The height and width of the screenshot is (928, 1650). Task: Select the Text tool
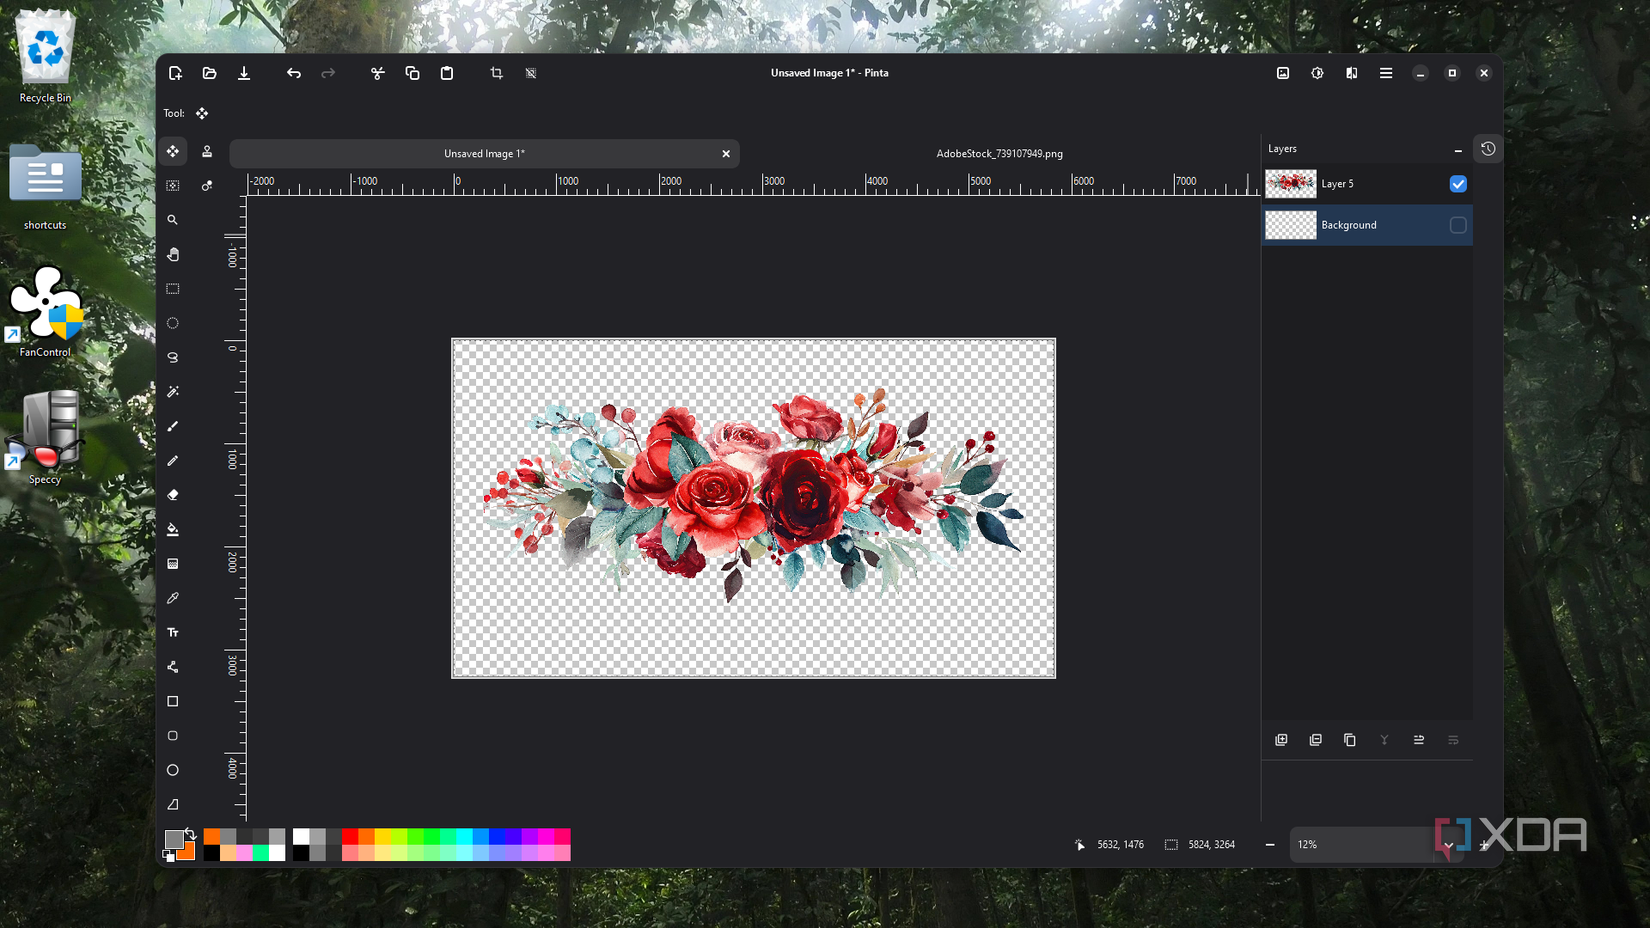tap(173, 632)
